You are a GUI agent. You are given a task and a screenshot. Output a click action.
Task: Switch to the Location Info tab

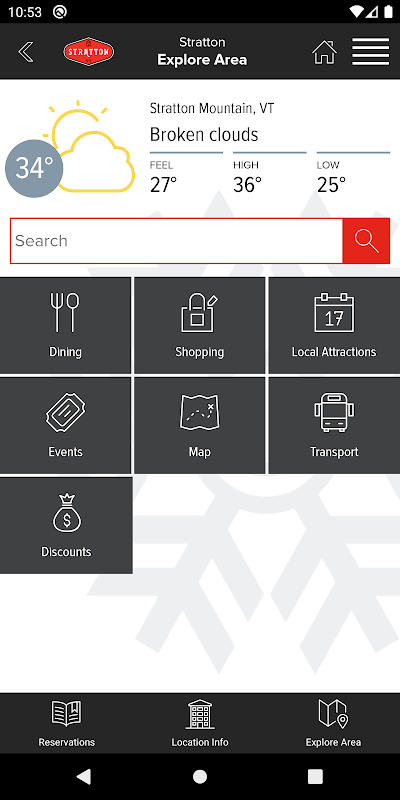tap(199, 723)
